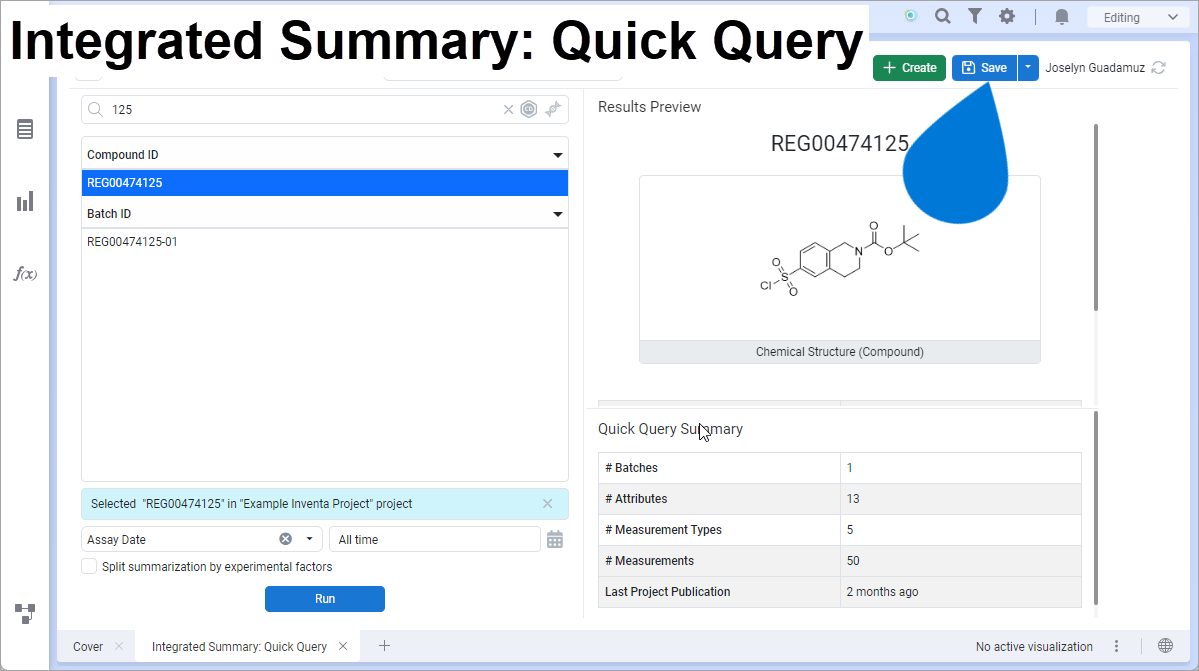
Task: Switch to the Cover tab
Action: 87,646
